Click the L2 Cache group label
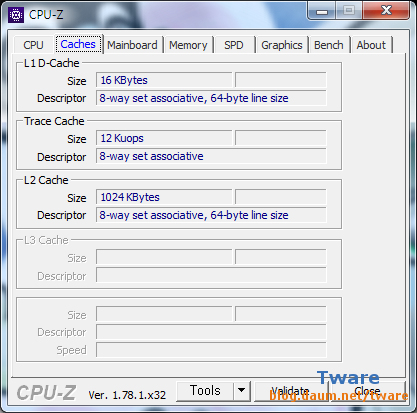Viewport: 417px width, 413px height. 46,180
